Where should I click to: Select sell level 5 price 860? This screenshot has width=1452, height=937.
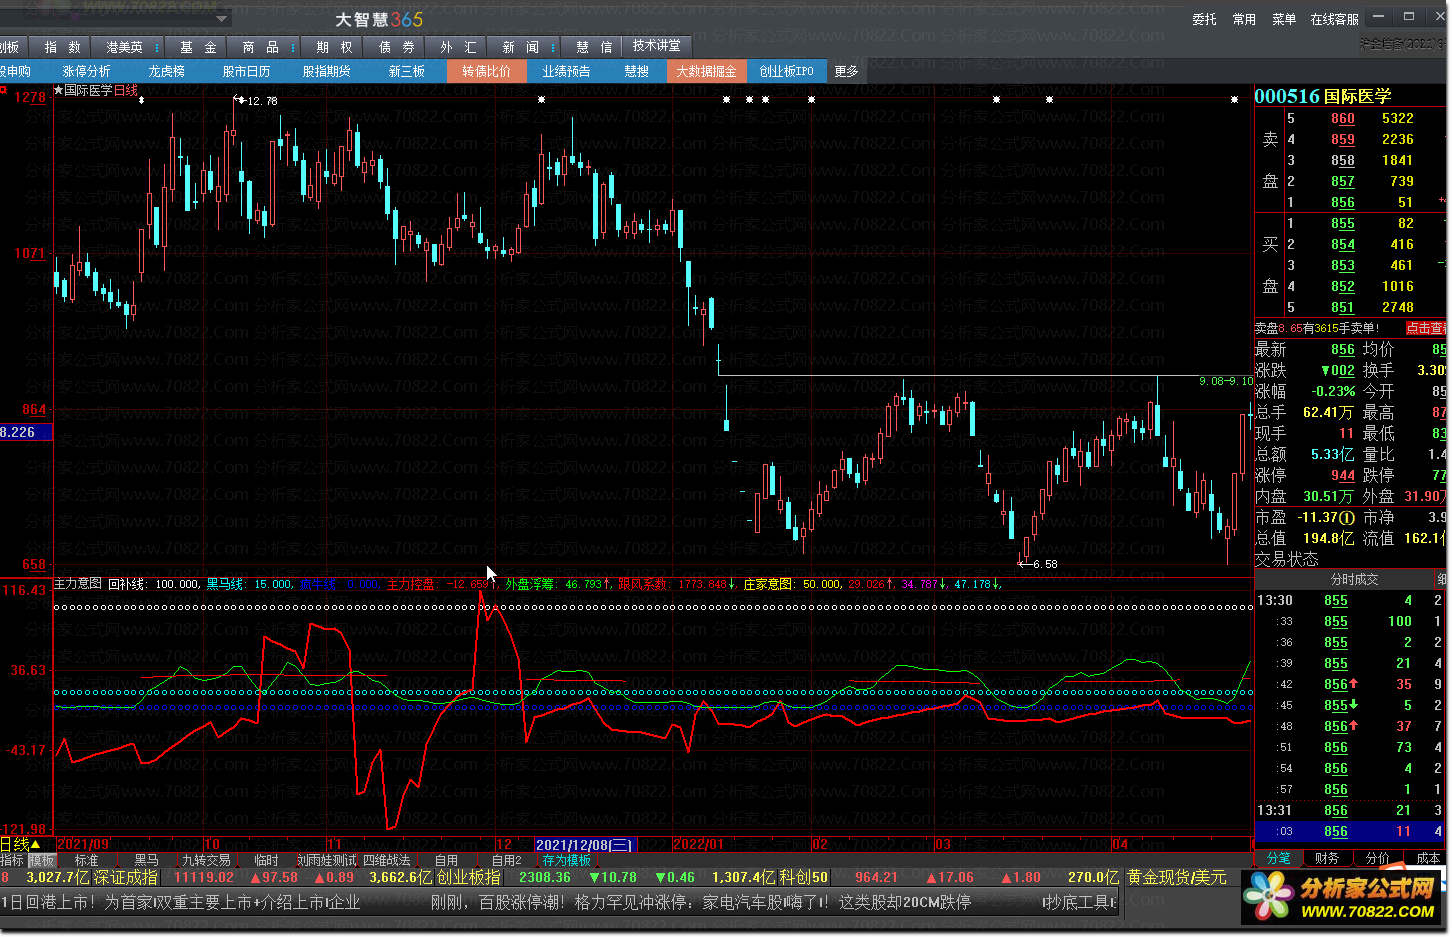pos(1342,118)
